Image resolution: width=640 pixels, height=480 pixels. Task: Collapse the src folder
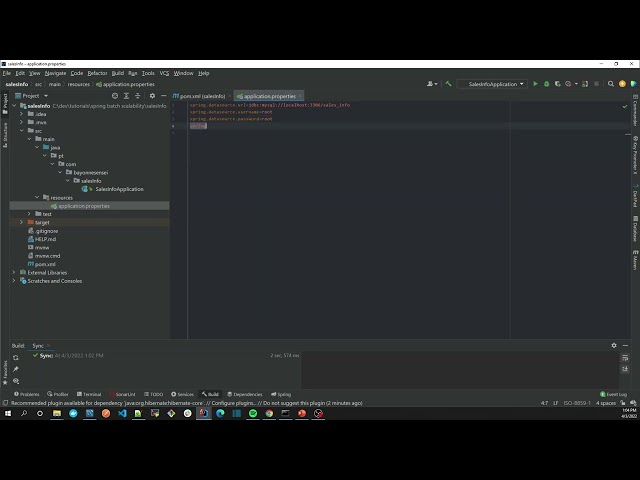click(x=22, y=131)
